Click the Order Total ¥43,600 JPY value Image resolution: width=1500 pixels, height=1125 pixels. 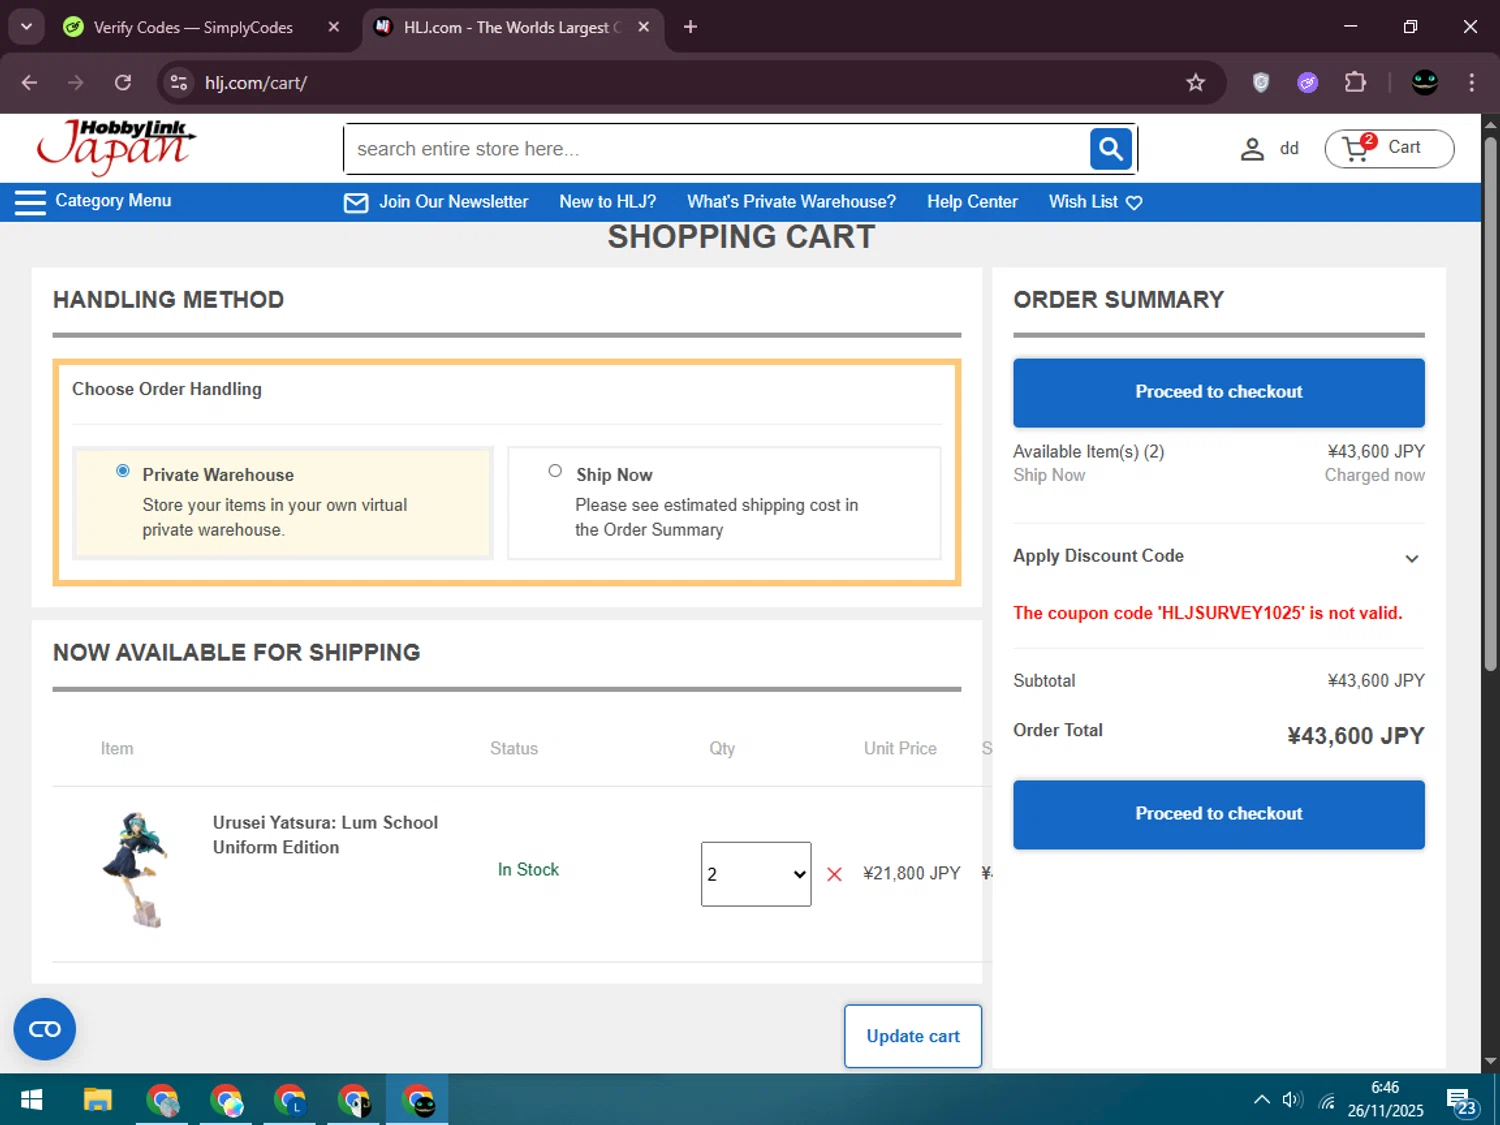click(1355, 736)
